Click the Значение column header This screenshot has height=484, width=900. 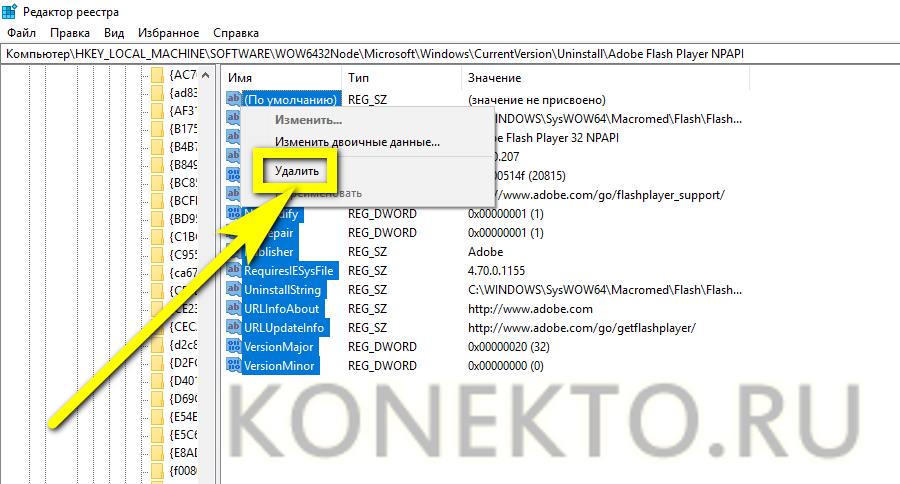(x=495, y=77)
